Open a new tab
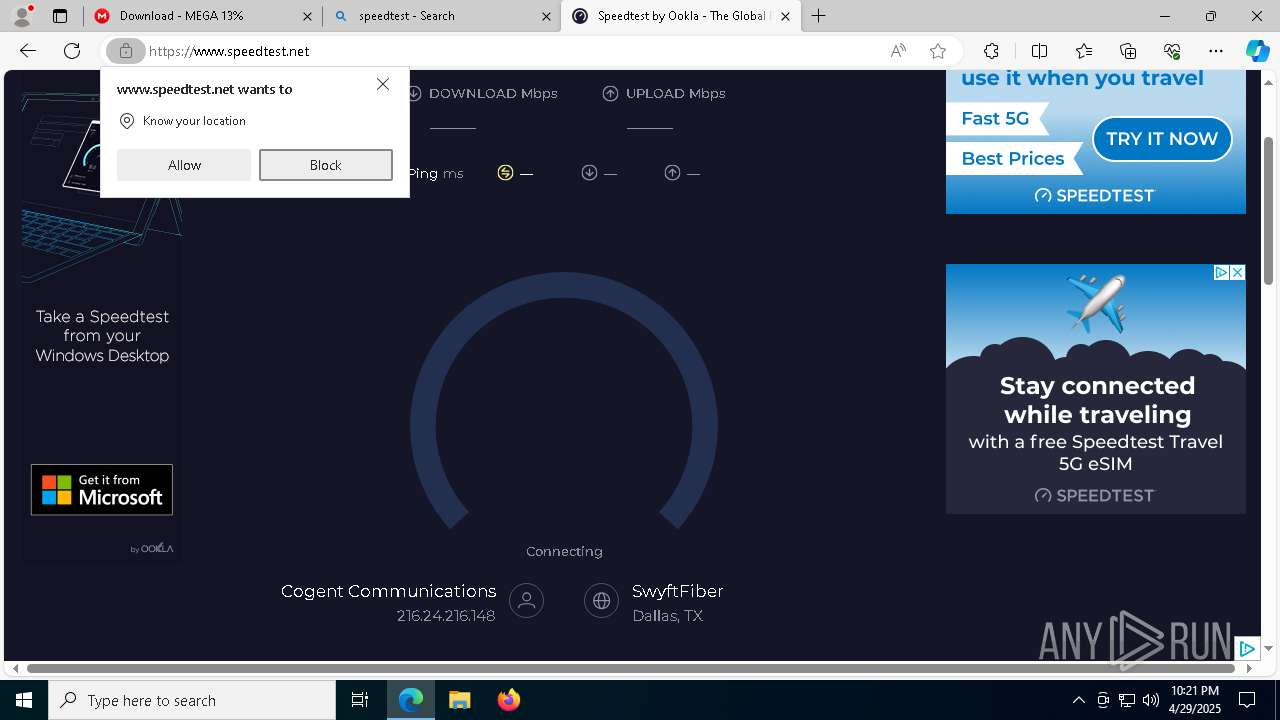This screenshot has width=1280, height=720. tap(819, 16)
